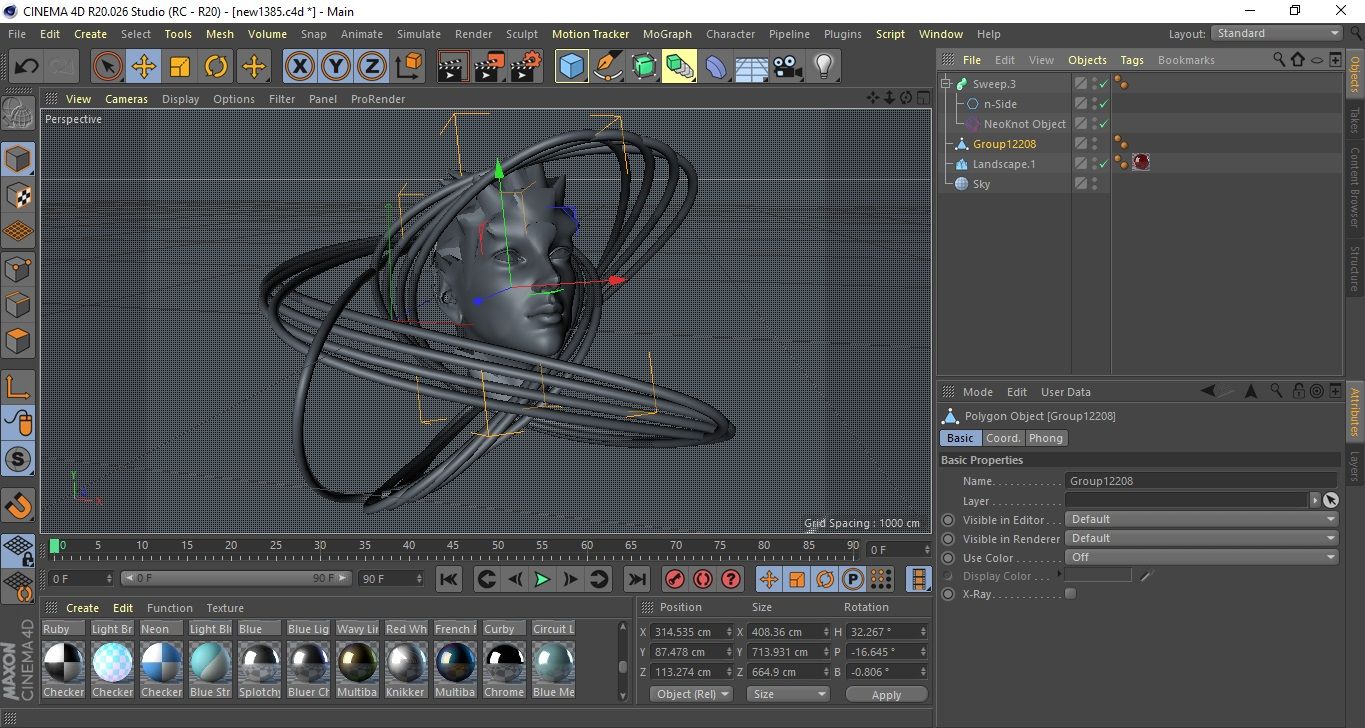
Task: Open the Subdivision Surface generator menu
Action: click(x=644, y=67)
